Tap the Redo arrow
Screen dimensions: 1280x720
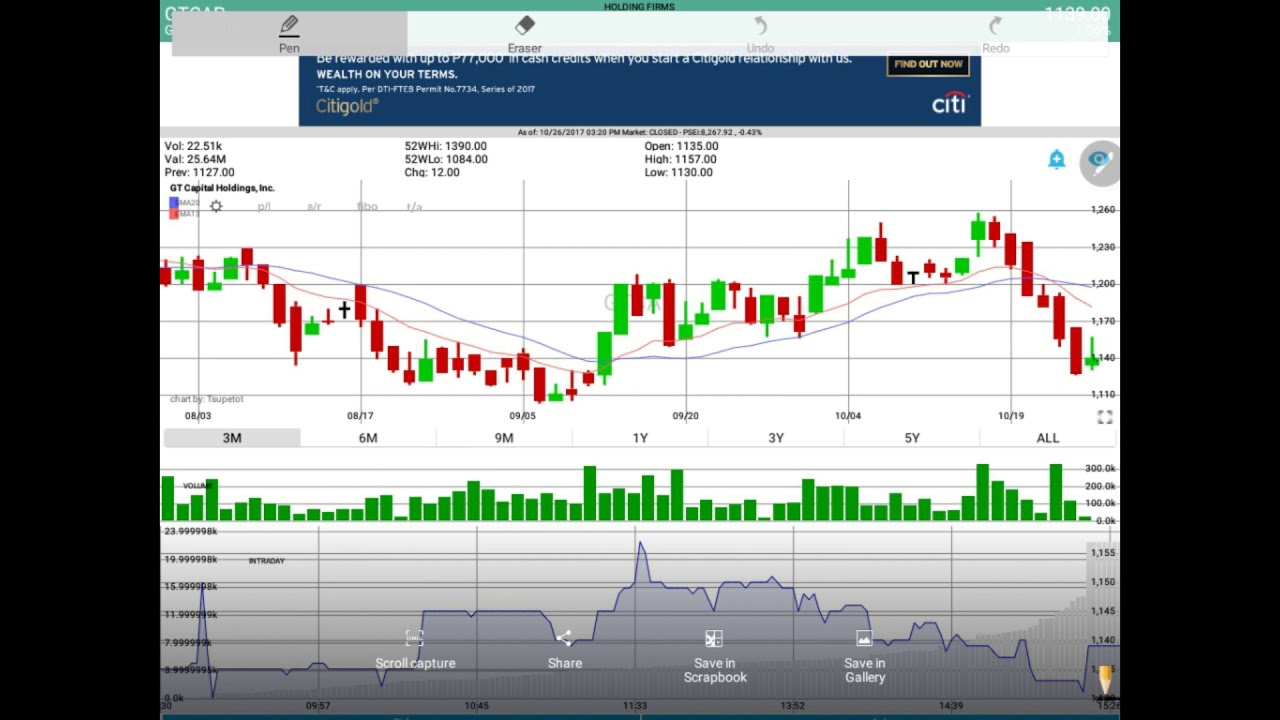995,33
